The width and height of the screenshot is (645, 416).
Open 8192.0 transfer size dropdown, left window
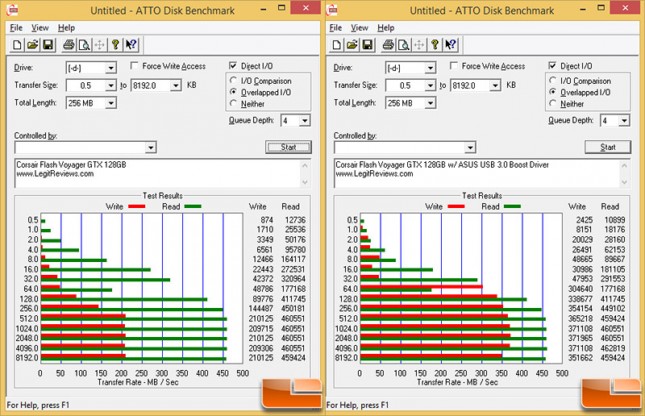[176, 86]
